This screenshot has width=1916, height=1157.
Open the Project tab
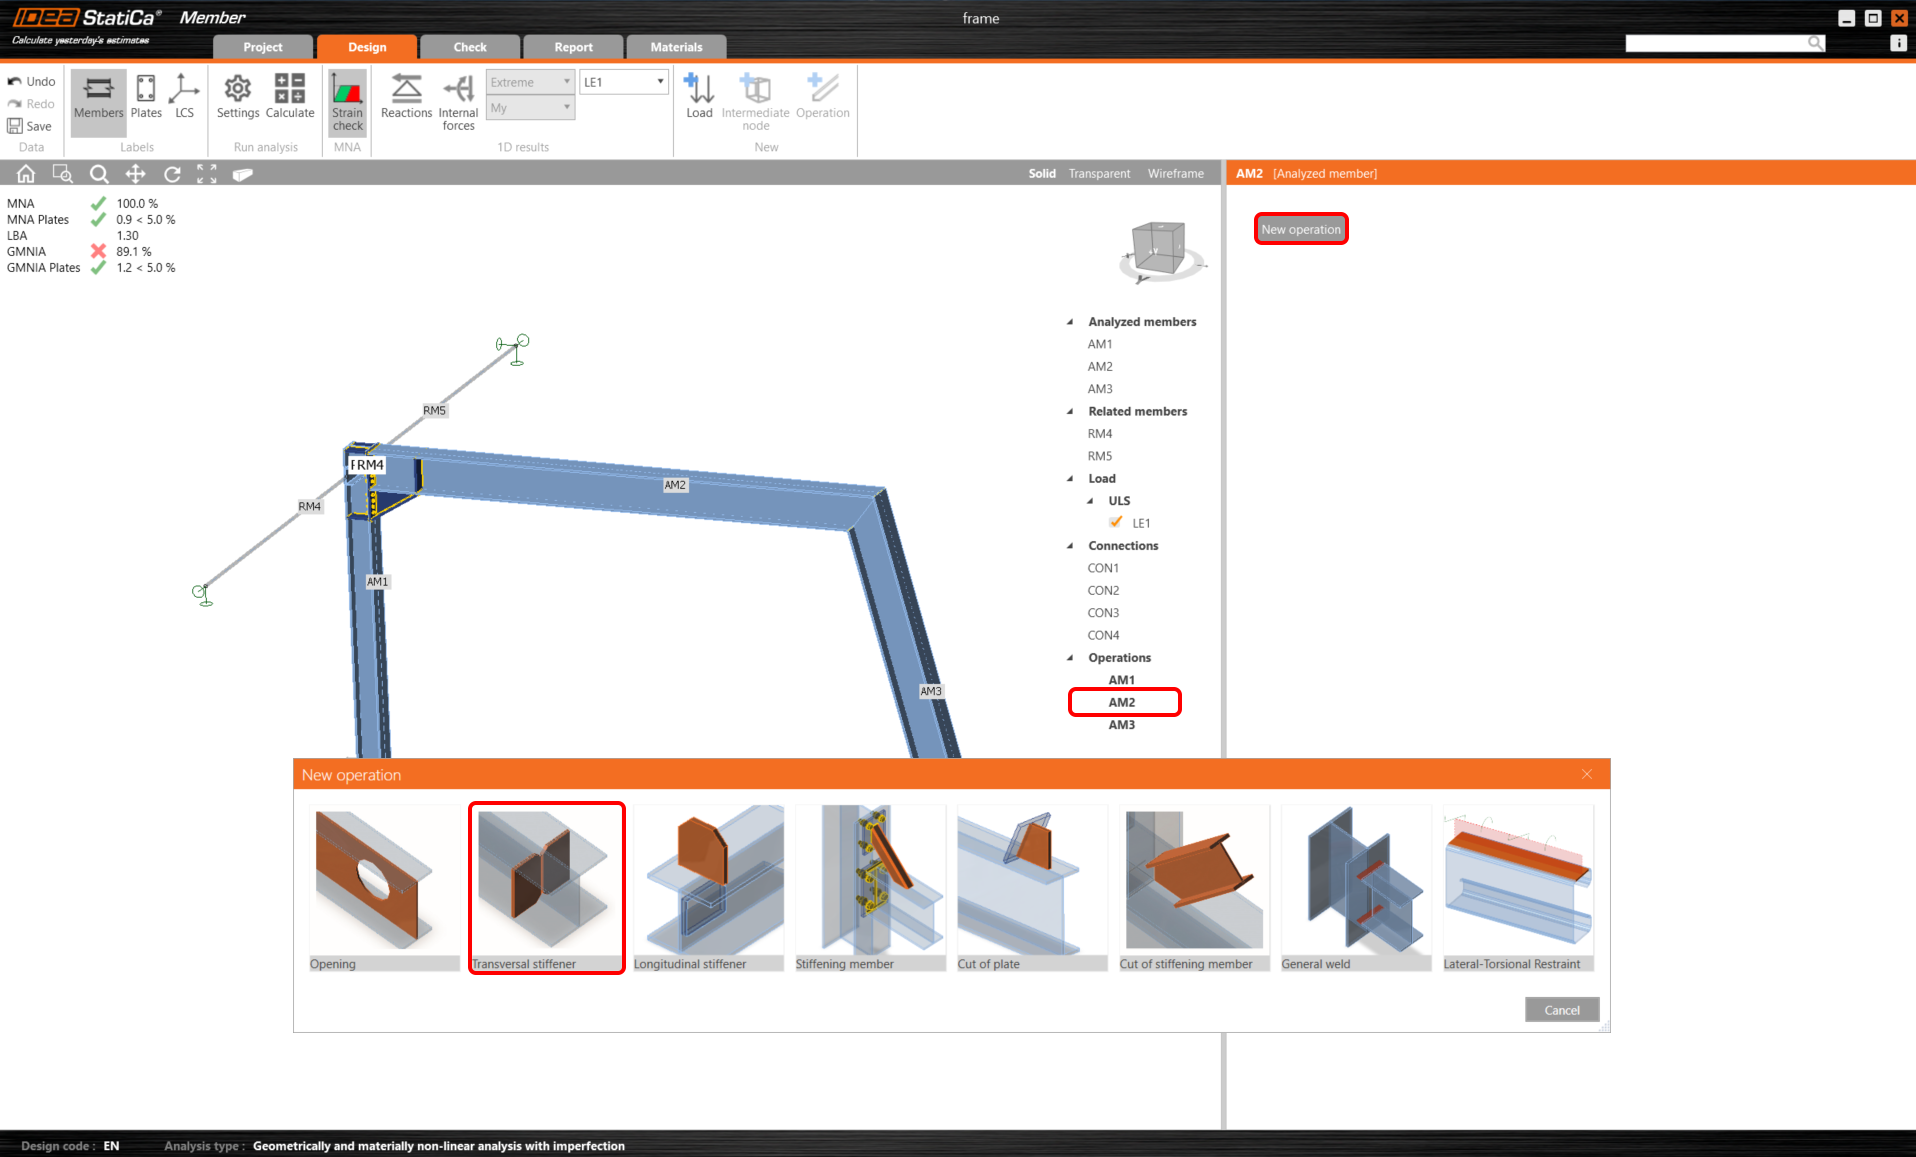pyautogui.click(x=263, y=47)
